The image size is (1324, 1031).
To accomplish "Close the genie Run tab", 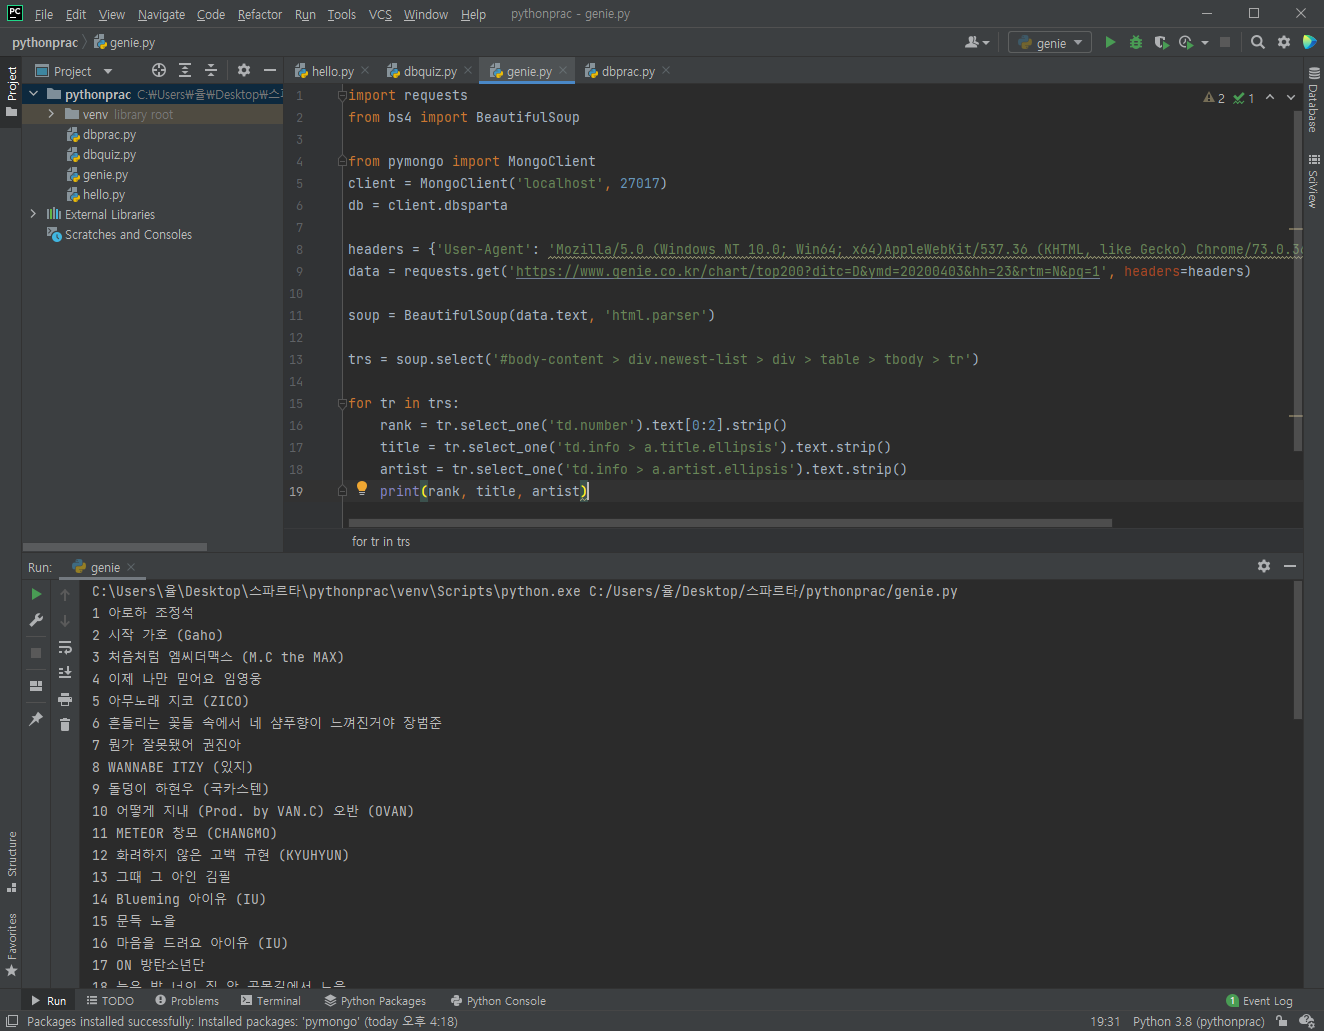I will (x=131, y=567).
